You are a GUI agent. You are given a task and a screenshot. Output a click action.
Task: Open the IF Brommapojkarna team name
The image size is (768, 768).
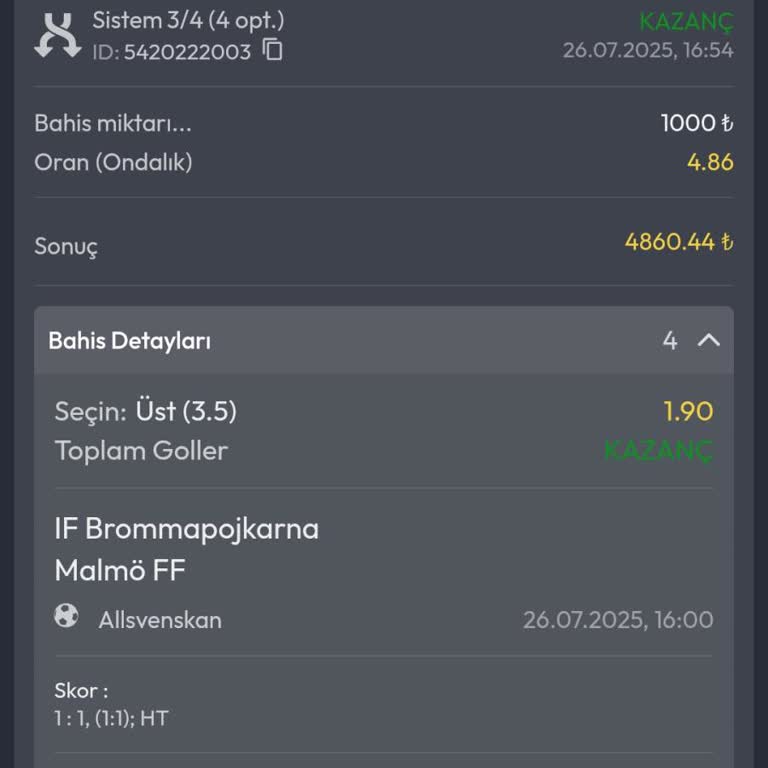187,528
